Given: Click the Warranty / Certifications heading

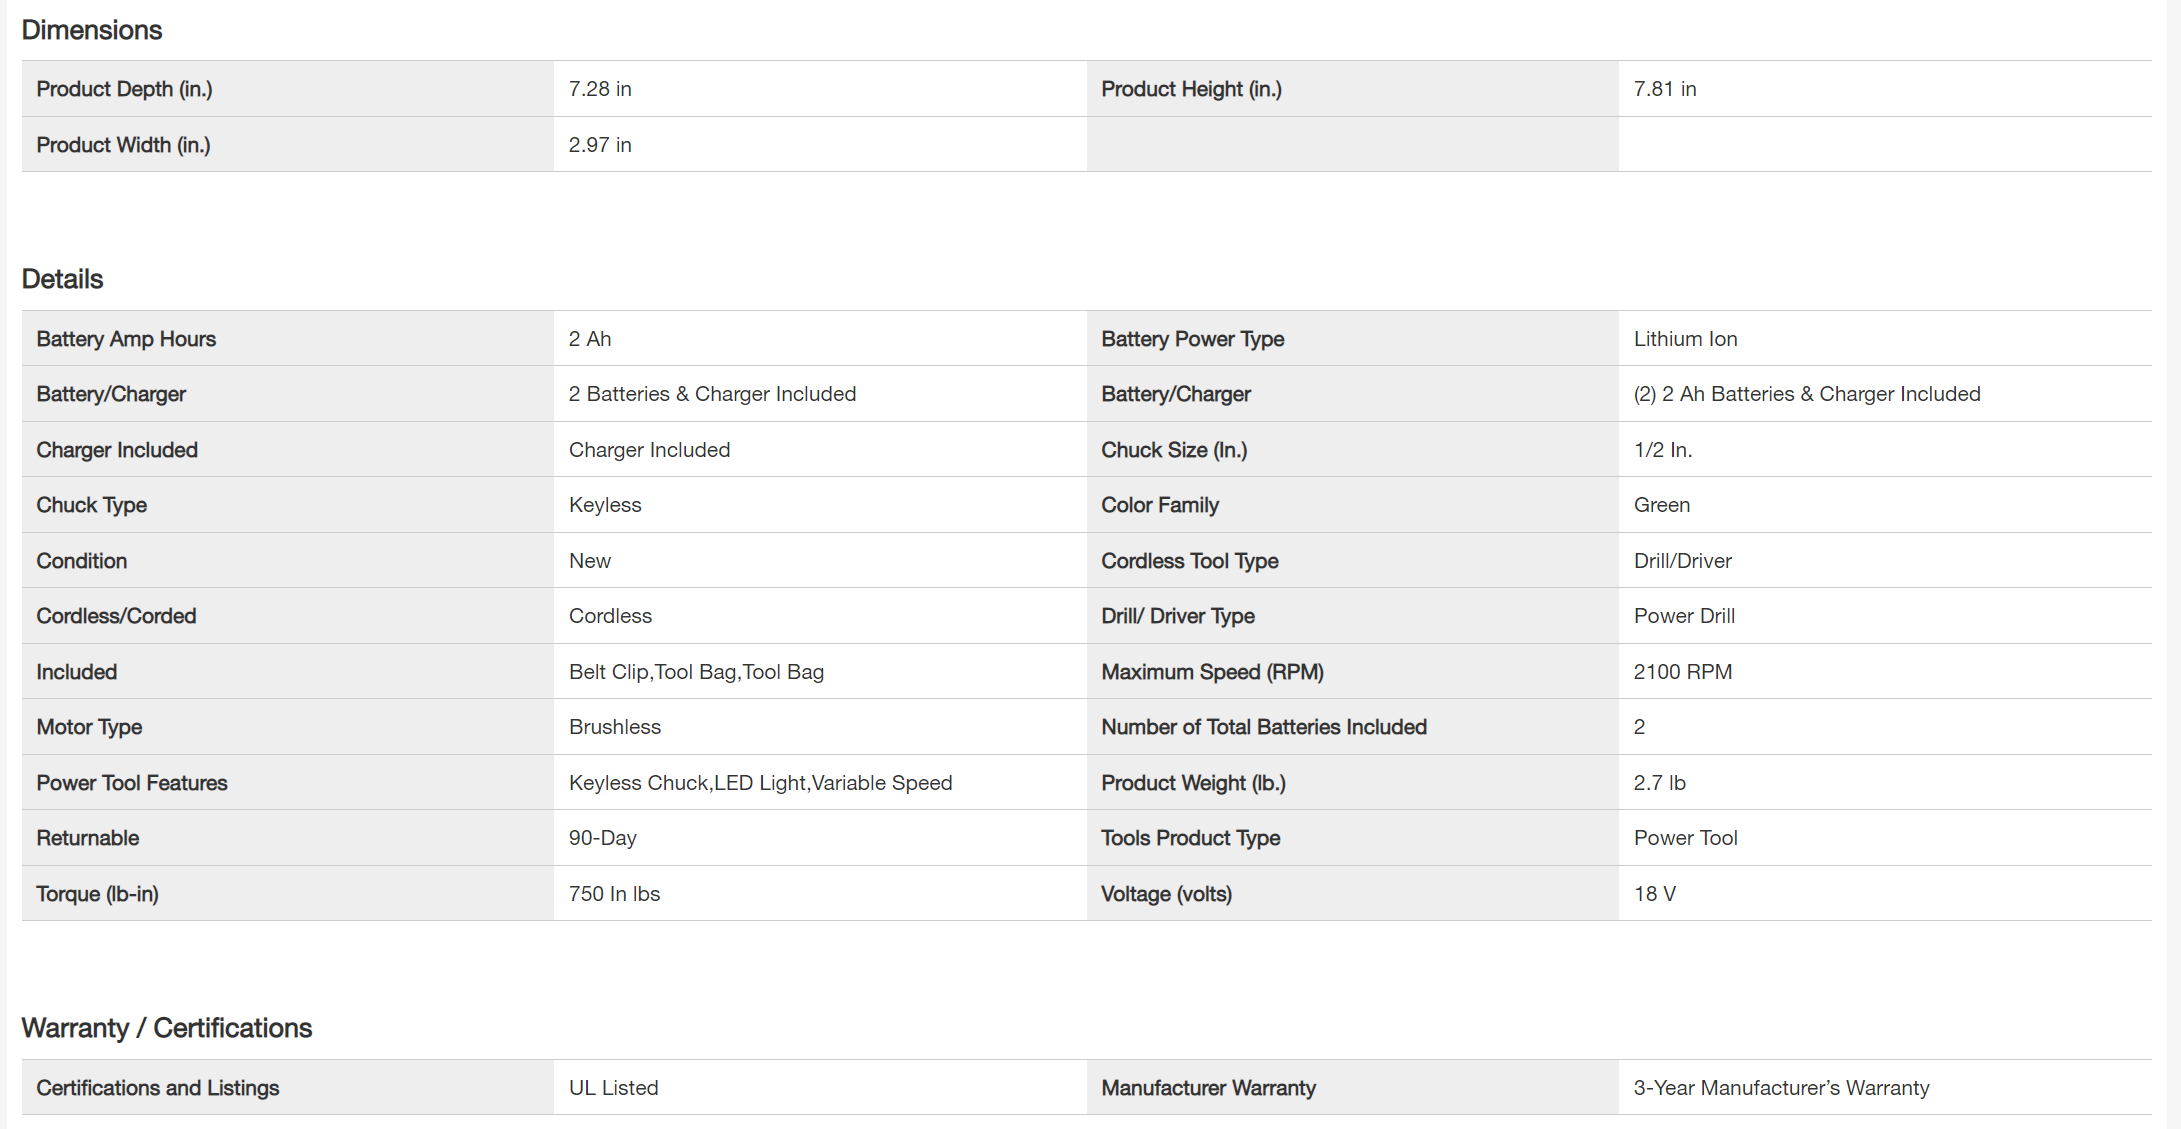Looking at the screenshot, I should pyautogui.click(x=167, y=1028).
